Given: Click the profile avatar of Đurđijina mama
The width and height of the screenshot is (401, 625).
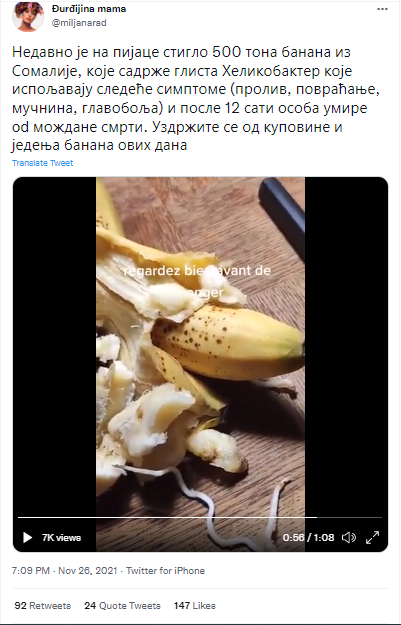Looking at the screenshot, I should (28, 16).
